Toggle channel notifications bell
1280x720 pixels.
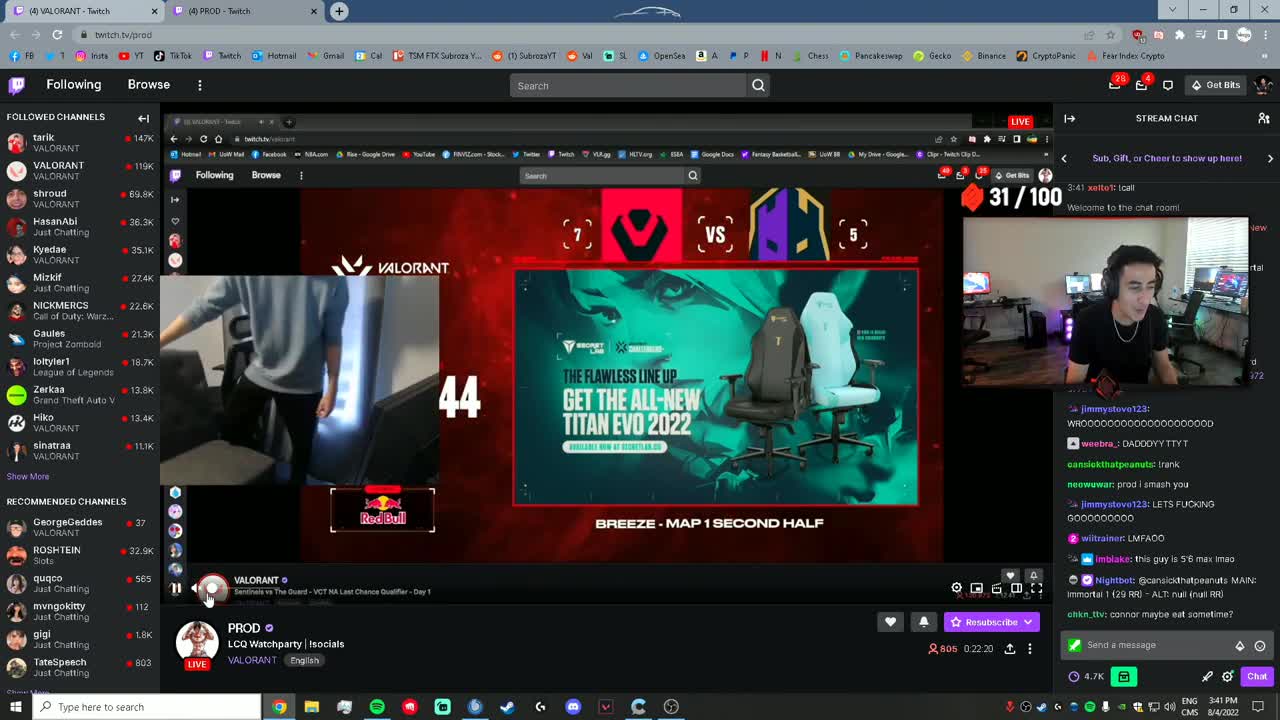coord(923,622)
